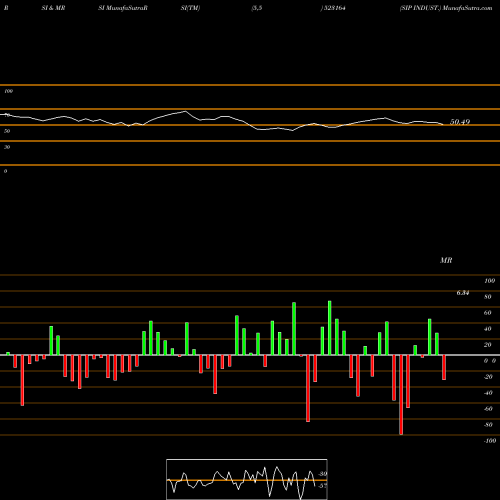Click the 100 axis label of RSI panel
Image resolution: width=500 pixels, height=500 pixels.
[x=9, y=91]
